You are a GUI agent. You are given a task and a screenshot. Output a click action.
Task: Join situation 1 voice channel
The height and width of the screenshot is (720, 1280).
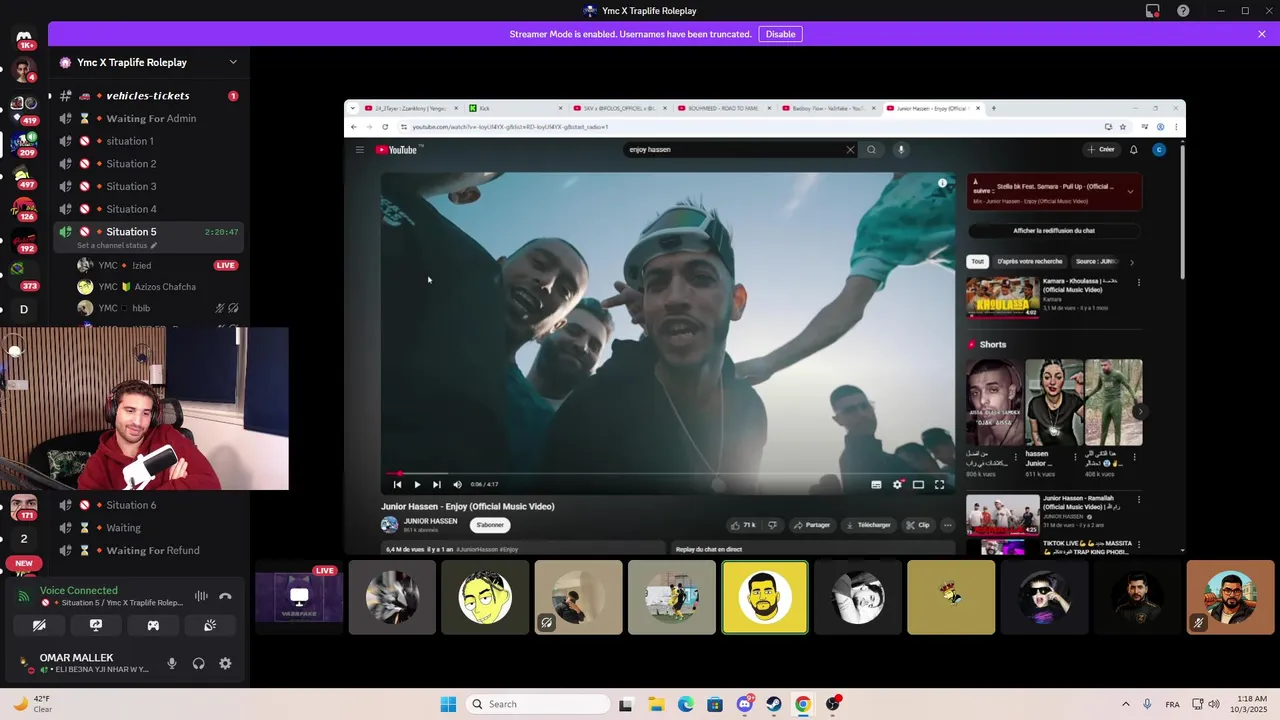(x=148, y=141)
